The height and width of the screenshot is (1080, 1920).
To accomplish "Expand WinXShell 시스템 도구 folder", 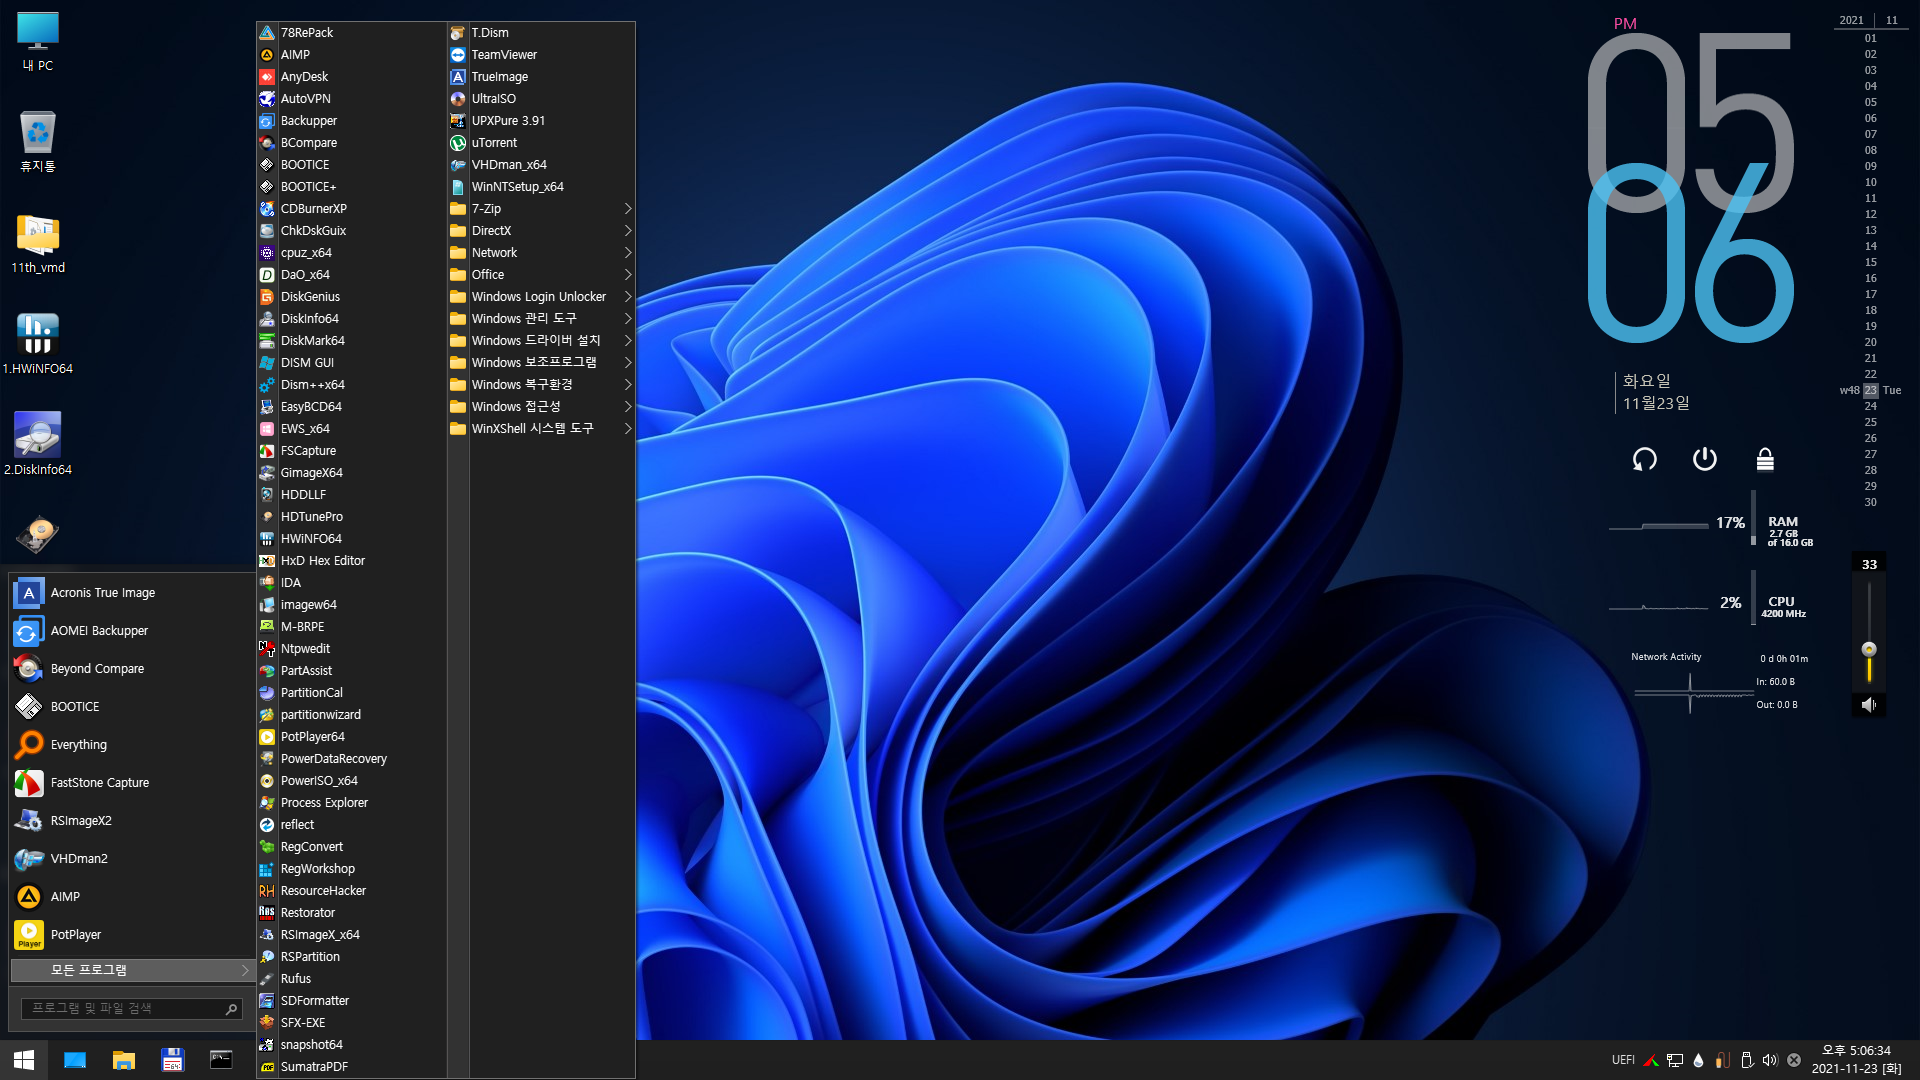I will coord(541,429).
